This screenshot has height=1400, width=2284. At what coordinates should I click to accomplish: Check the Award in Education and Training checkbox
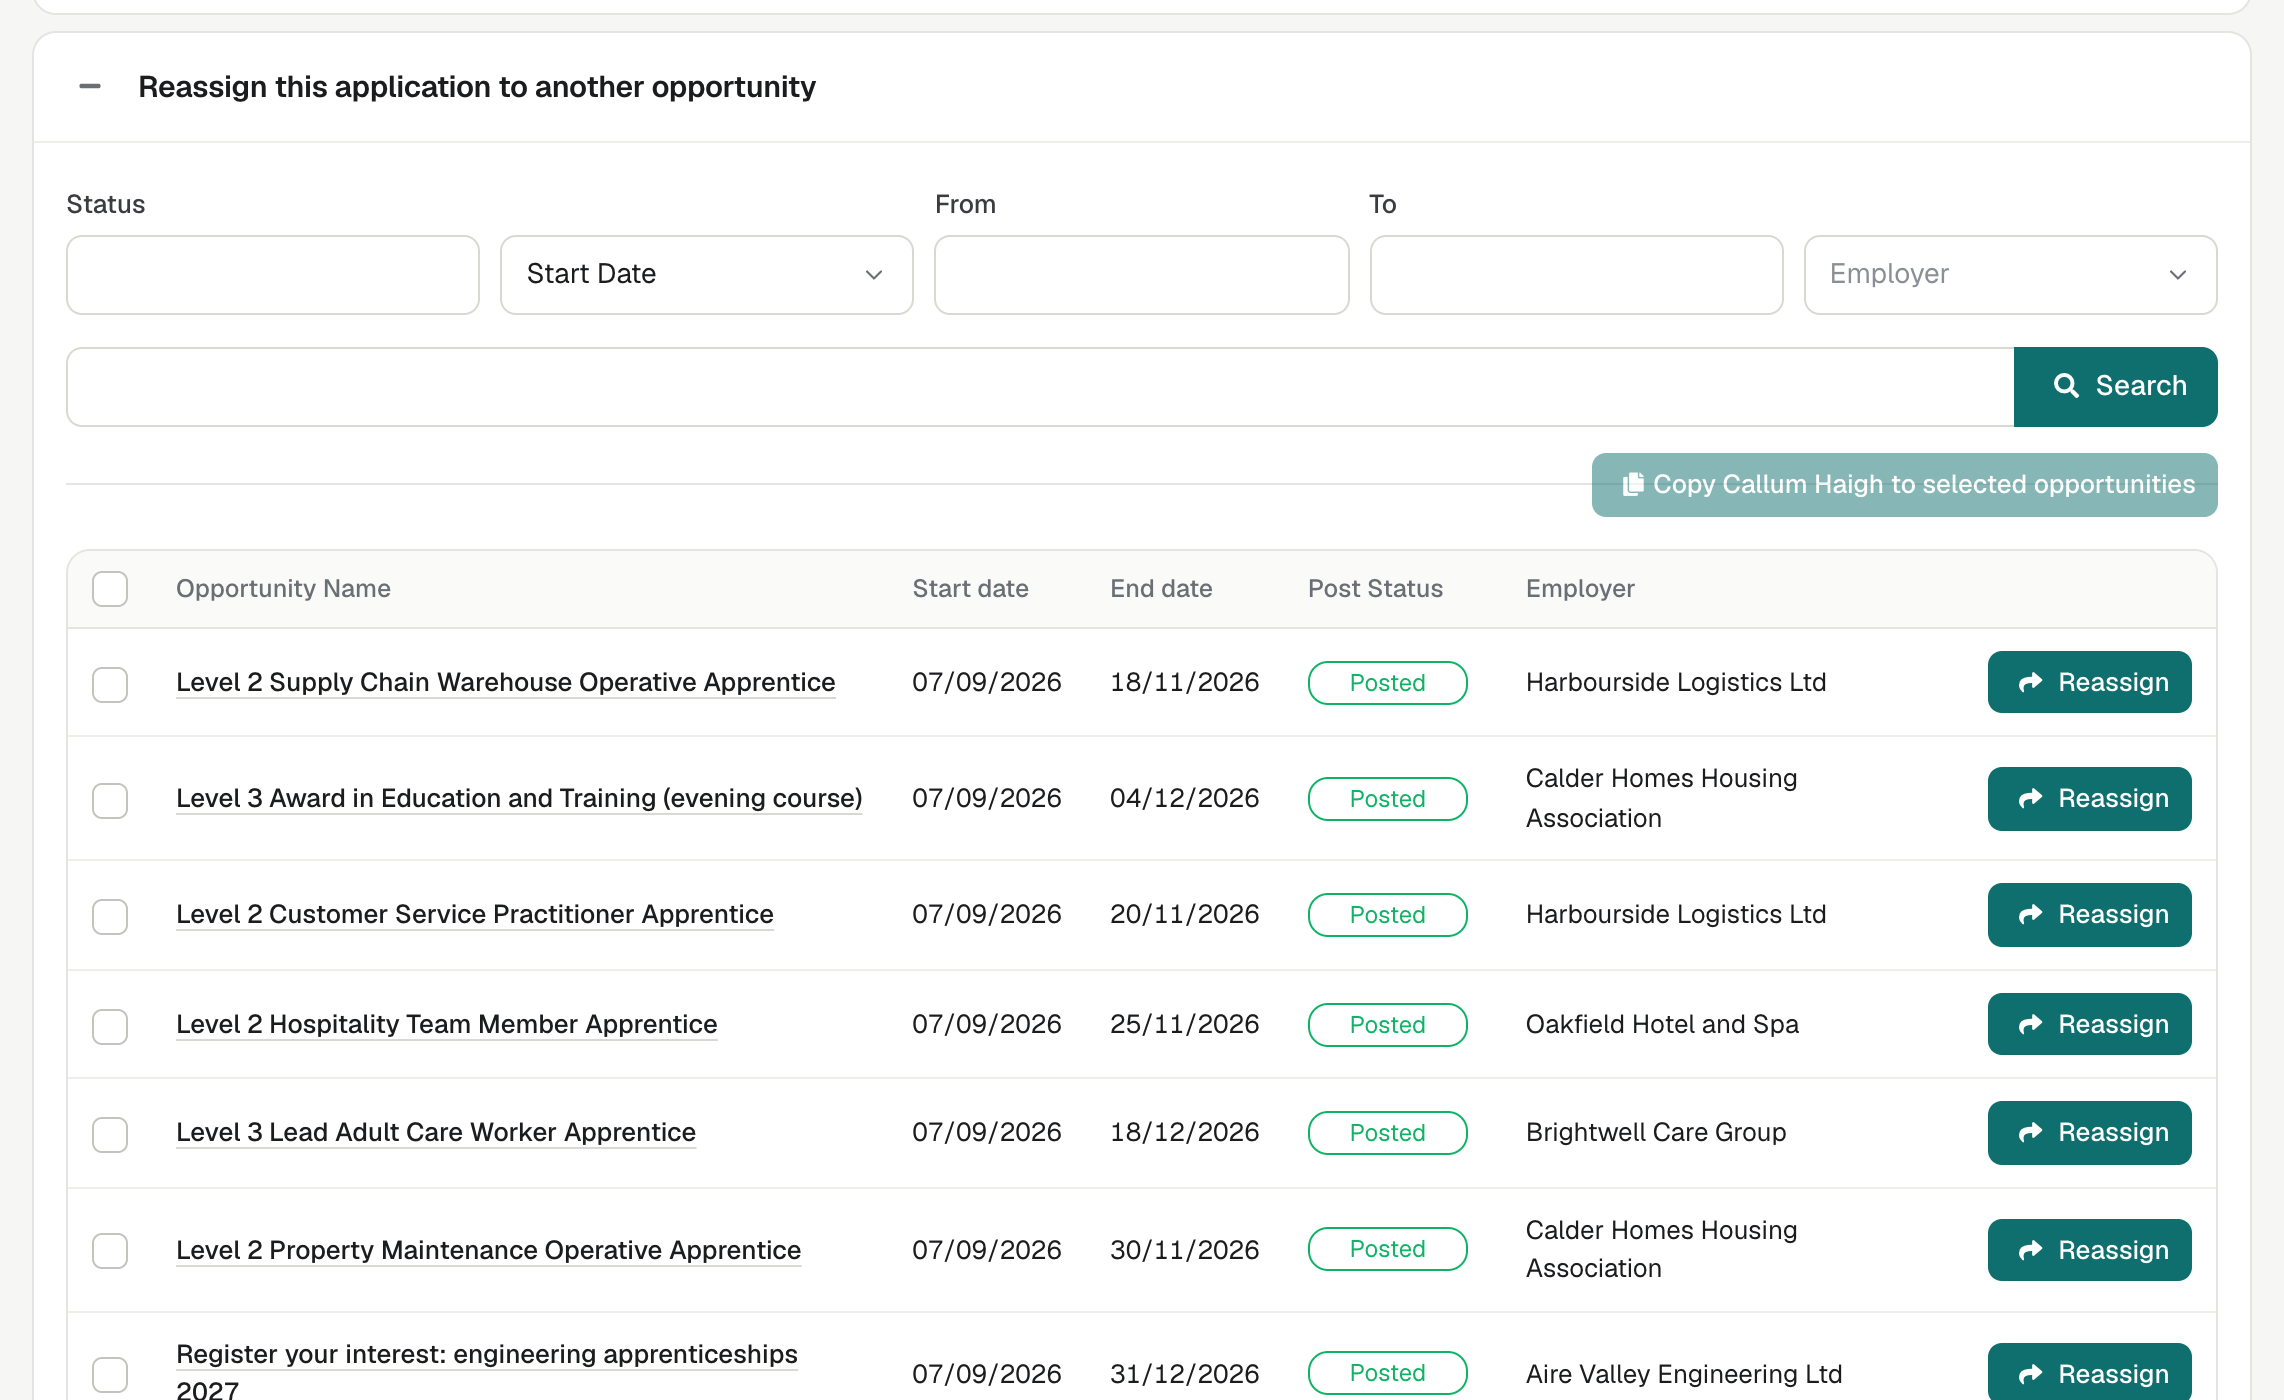110,801
